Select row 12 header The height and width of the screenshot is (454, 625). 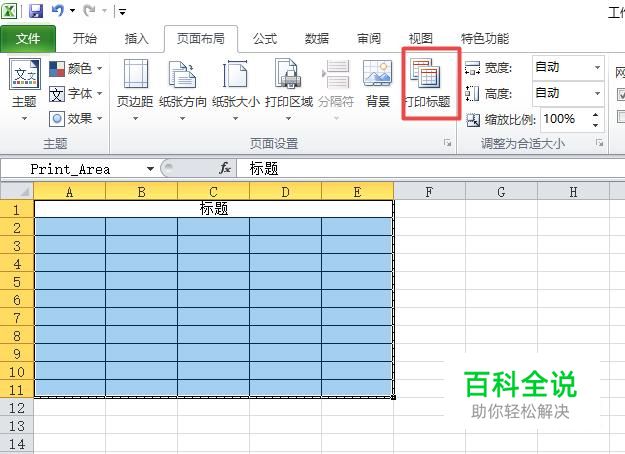click(17, 407)
